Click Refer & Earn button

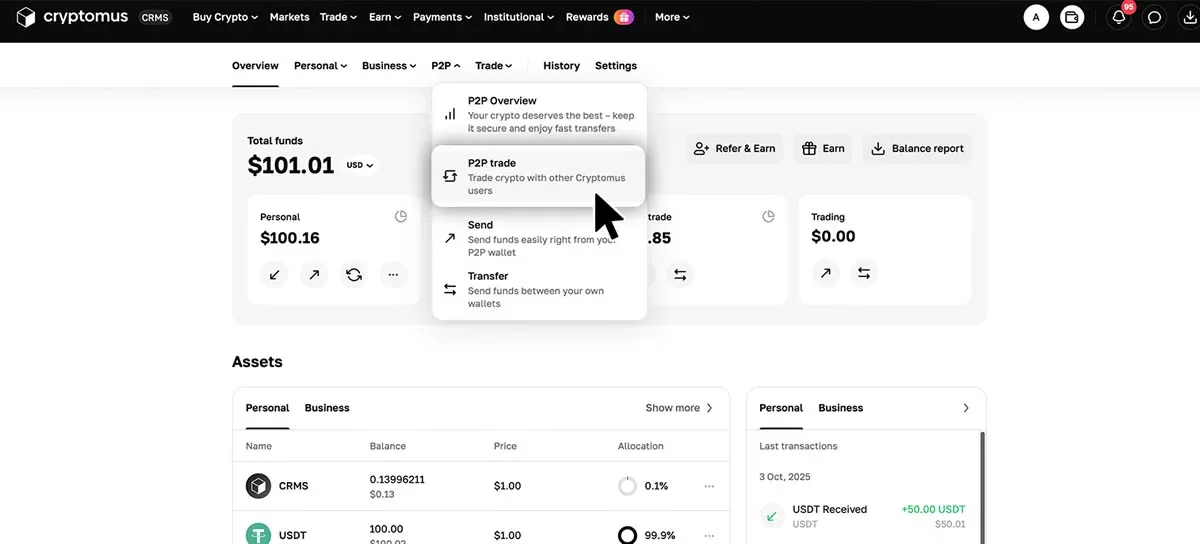coord(734,148)
